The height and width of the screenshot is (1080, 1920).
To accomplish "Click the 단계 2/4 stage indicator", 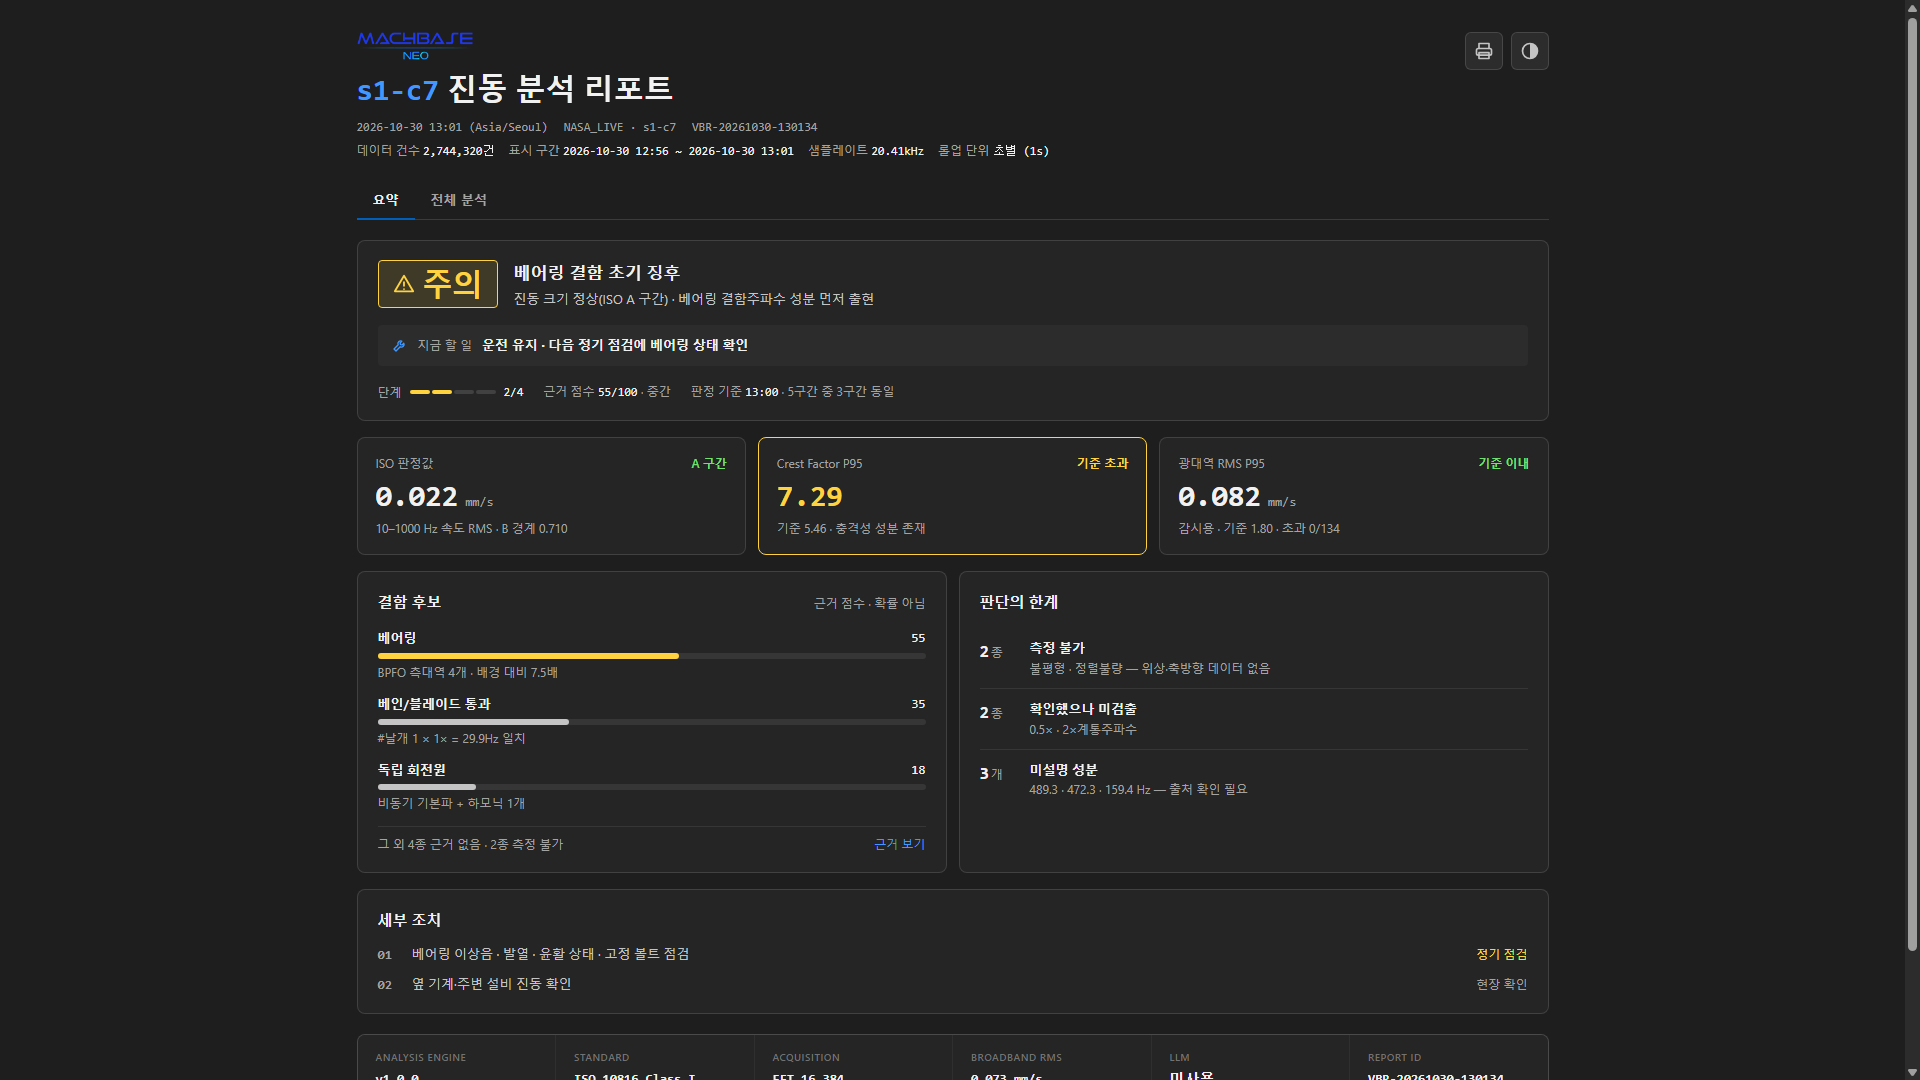I will click(451, 392).
